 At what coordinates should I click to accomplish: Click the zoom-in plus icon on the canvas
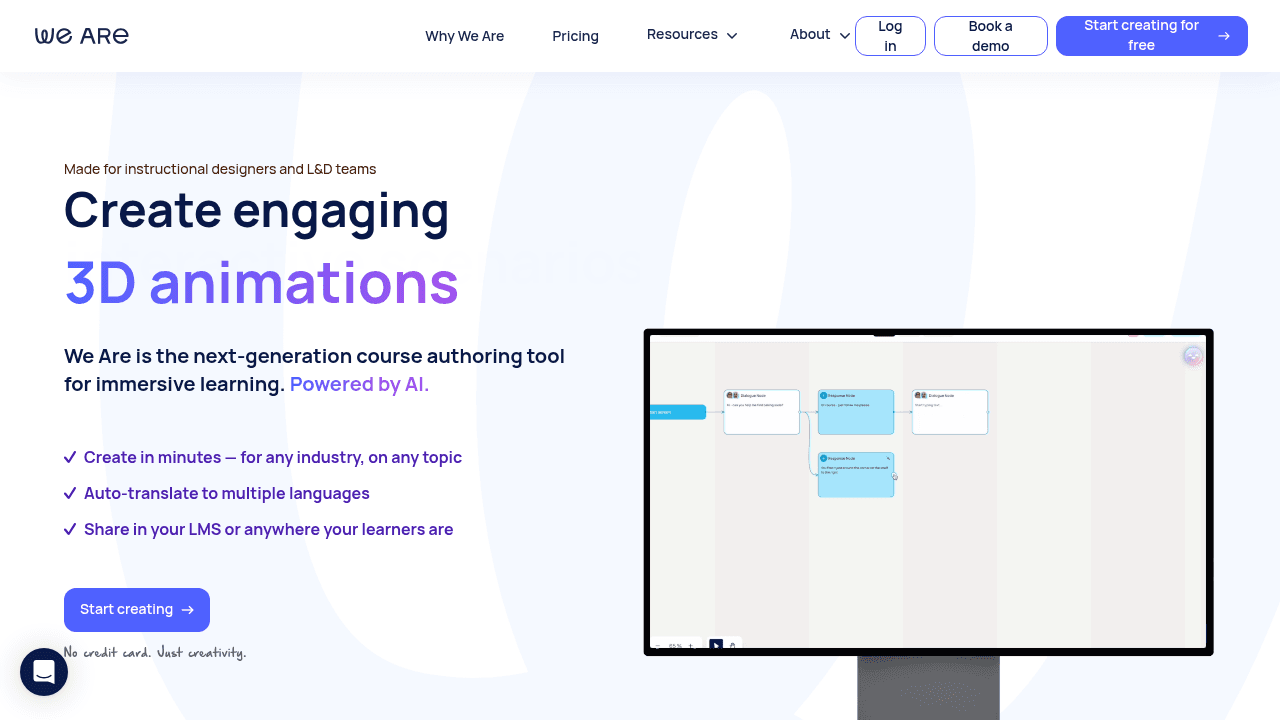point(690,645)
